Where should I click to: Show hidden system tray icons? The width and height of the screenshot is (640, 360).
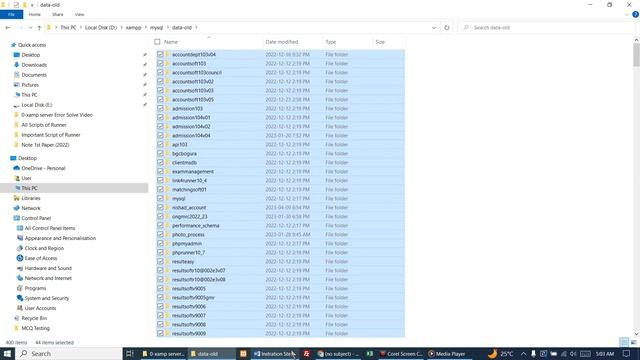pos(524,354)
